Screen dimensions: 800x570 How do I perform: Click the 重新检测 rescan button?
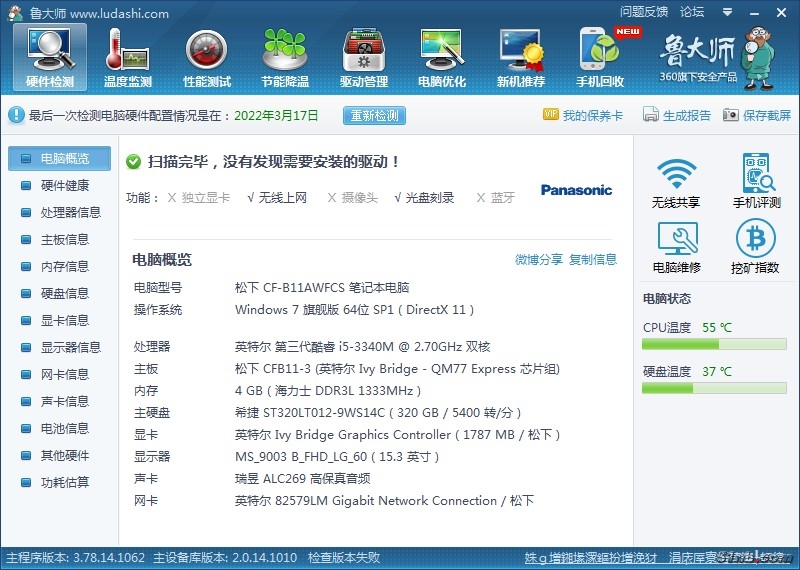(375, 115)
